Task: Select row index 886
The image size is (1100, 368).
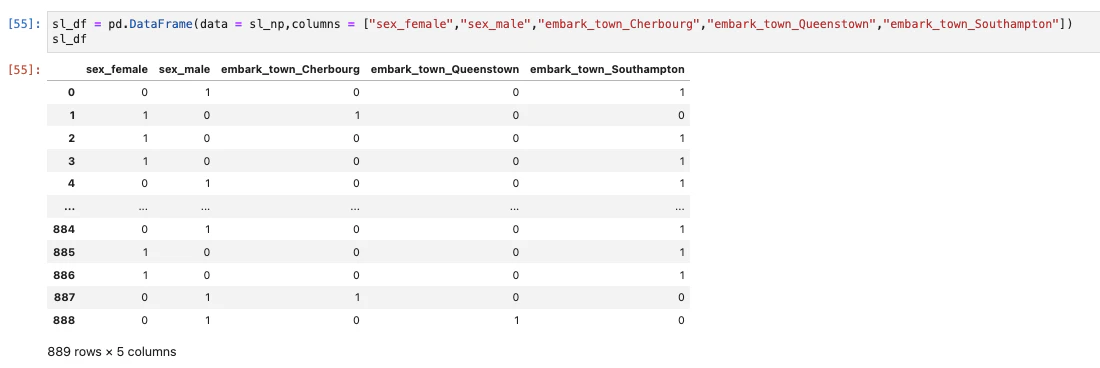Action: coord(65,275)
